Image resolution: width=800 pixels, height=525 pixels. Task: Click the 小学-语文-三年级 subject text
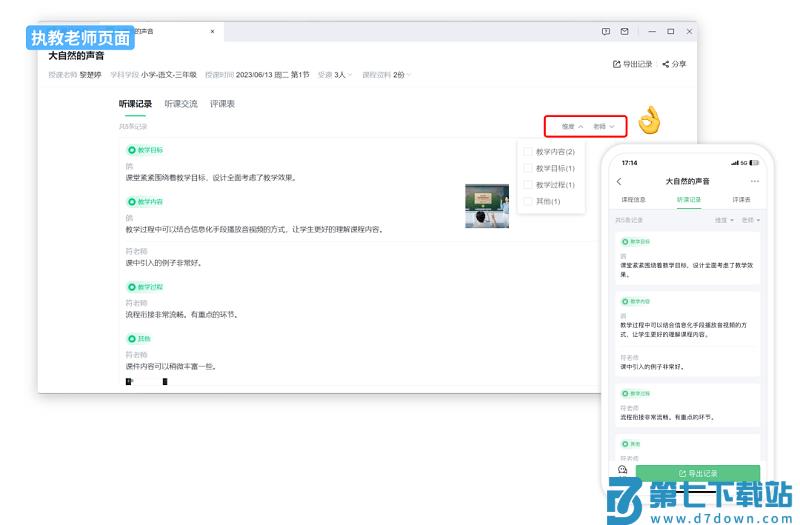coord(169,75)
